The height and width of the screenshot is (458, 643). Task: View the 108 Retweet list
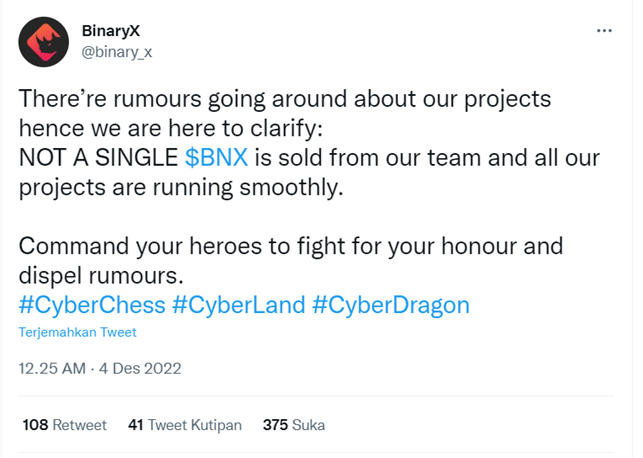point(65,425)
